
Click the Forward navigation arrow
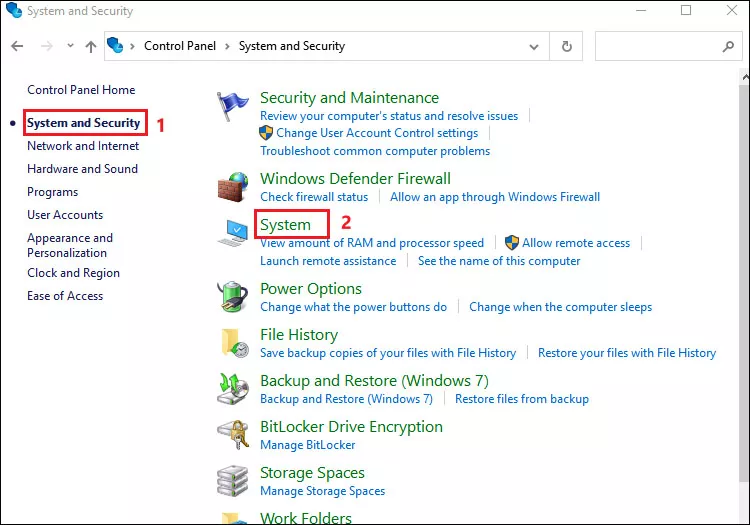tap(47, 46)
